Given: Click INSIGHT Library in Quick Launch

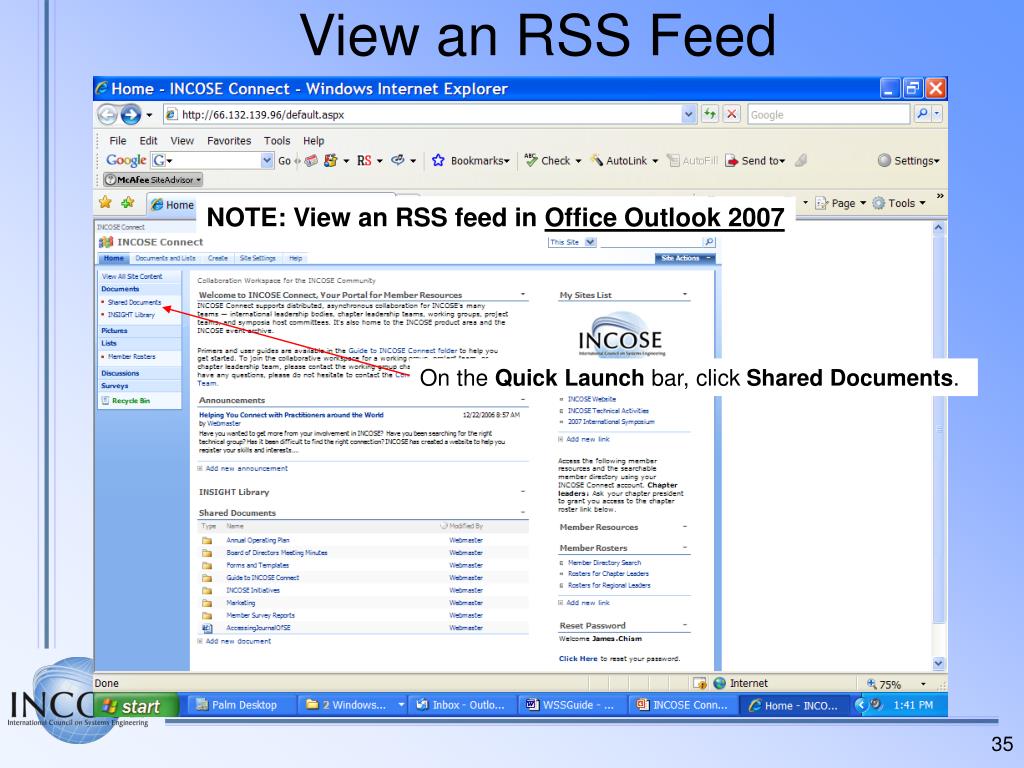Looking at the screenshot, I should [x=131, y=315].
